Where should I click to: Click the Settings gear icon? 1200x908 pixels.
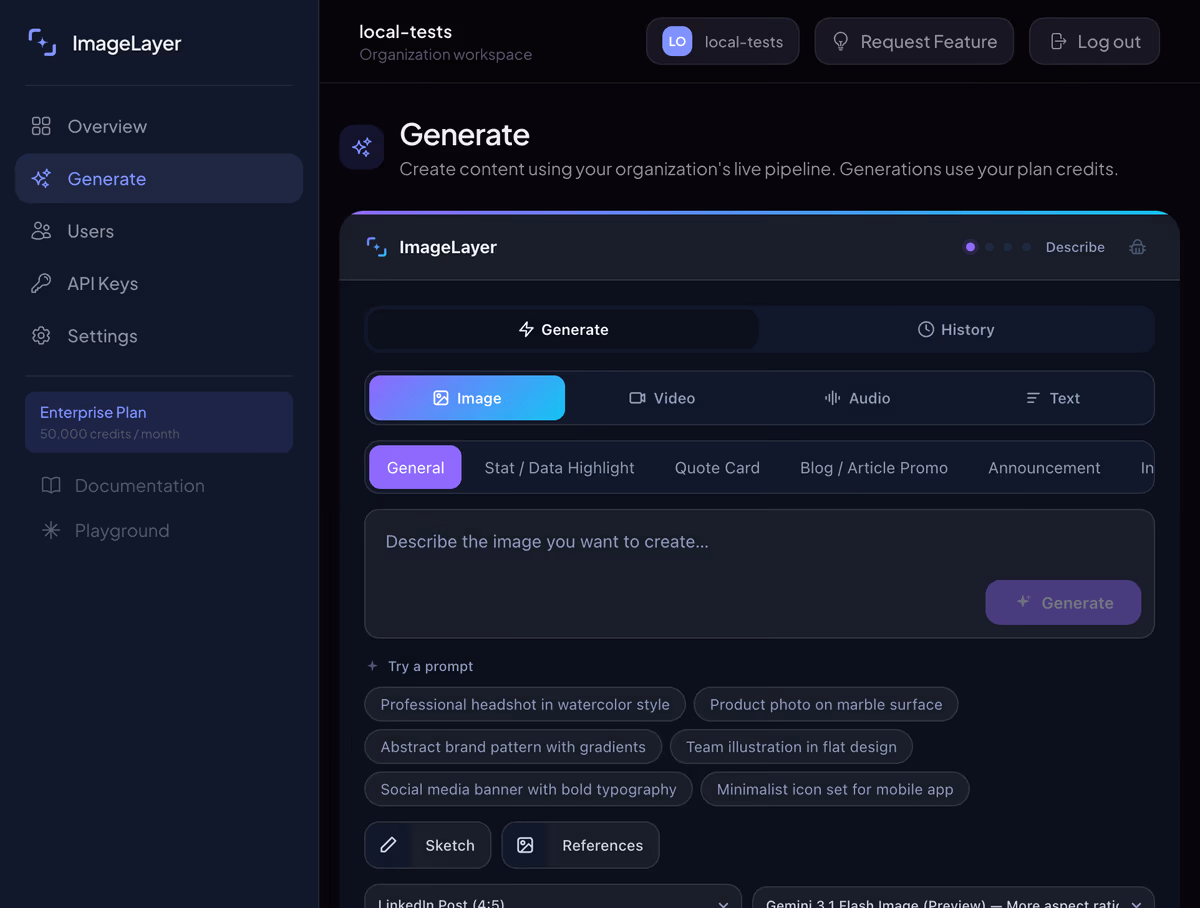(41, 336)
